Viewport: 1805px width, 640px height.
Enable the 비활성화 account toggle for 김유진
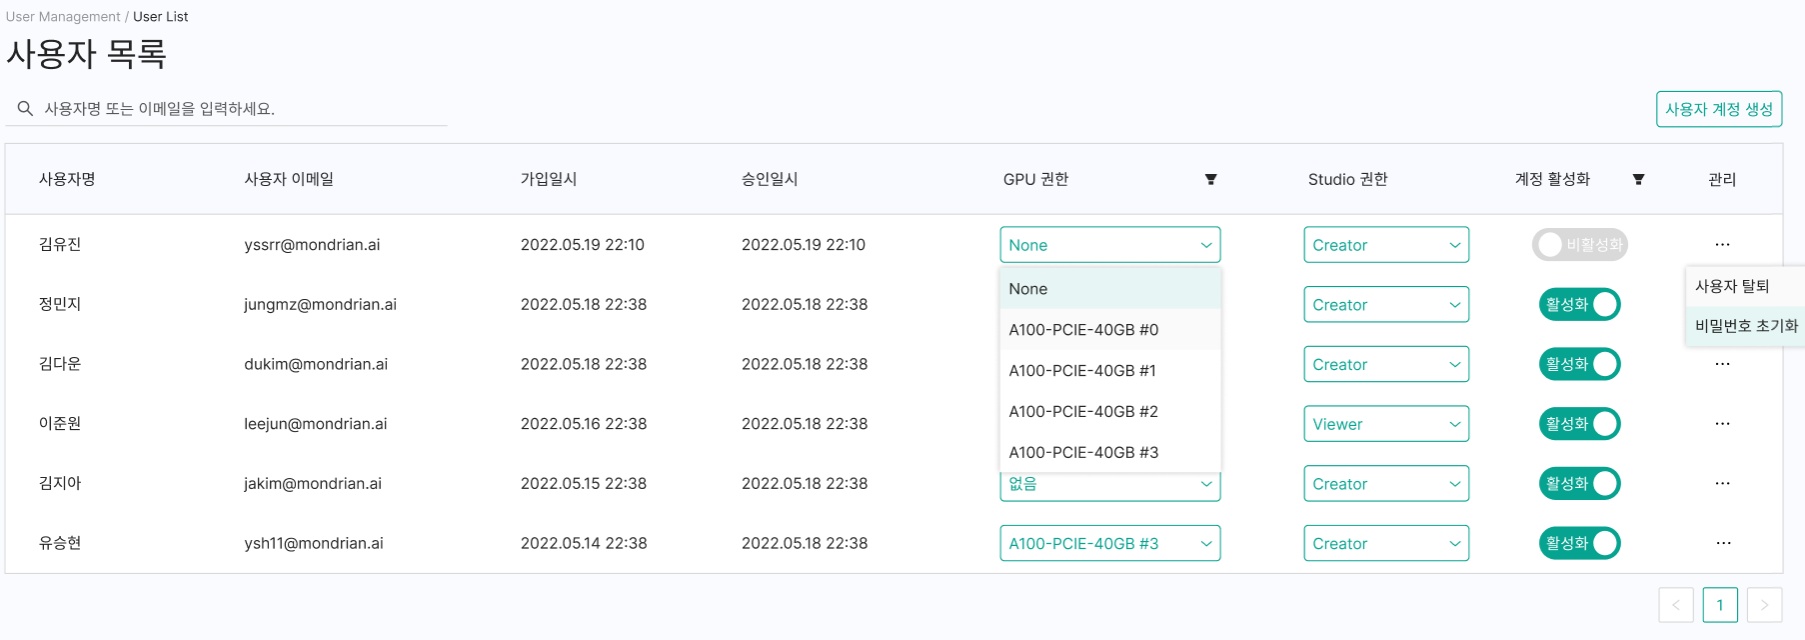pos(1579,245)
